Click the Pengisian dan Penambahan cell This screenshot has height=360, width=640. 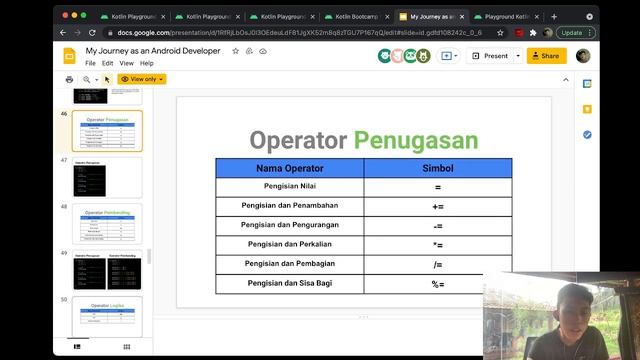pyautogui.click(x=290, y=207)
